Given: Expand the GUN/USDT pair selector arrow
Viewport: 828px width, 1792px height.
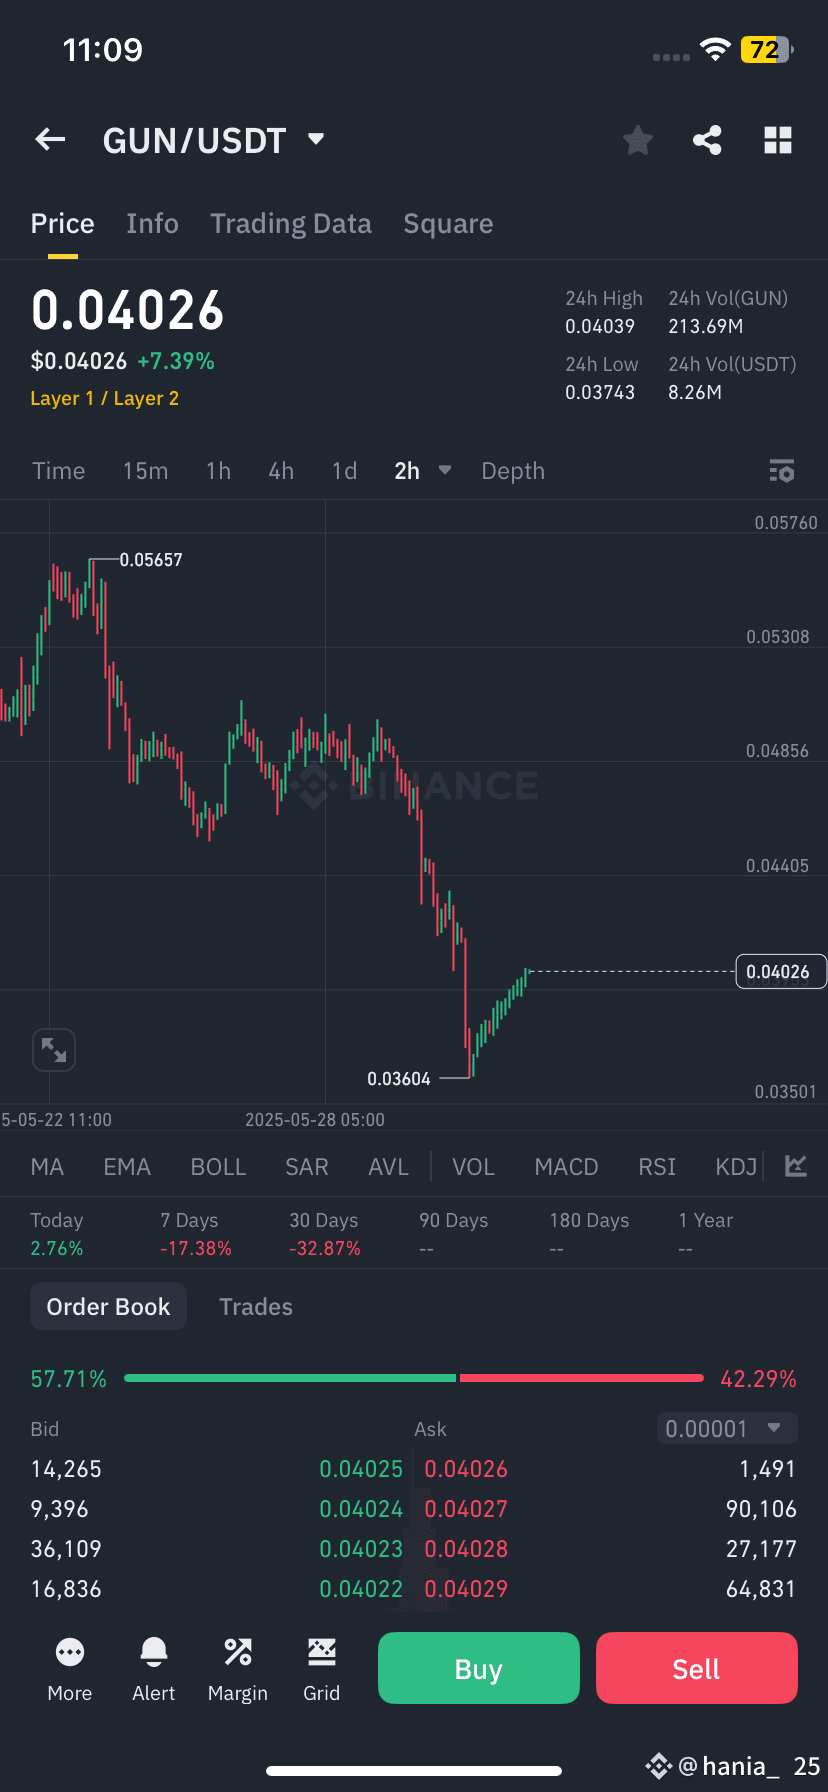Looking at the screenshot, I should pyautogui.click(x=316, y=139).
